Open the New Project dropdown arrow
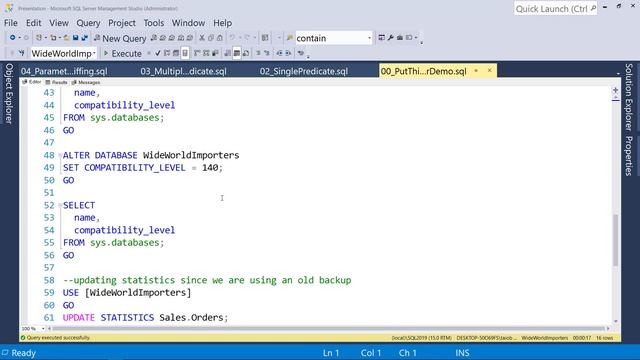 pyautogui.click(x=46, y=38)
